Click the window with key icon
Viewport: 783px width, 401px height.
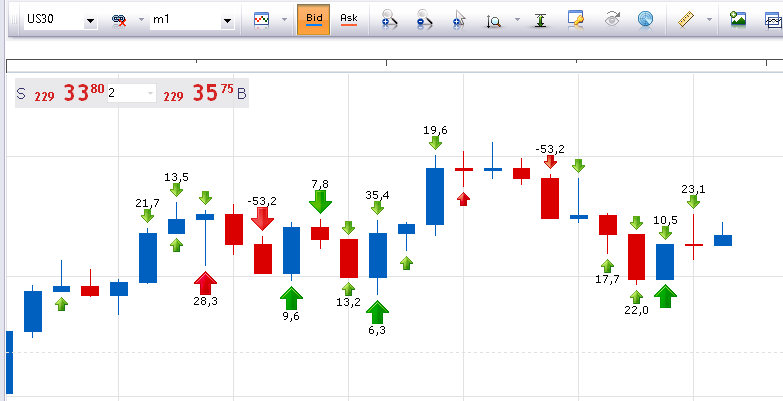tap(576, 19)
